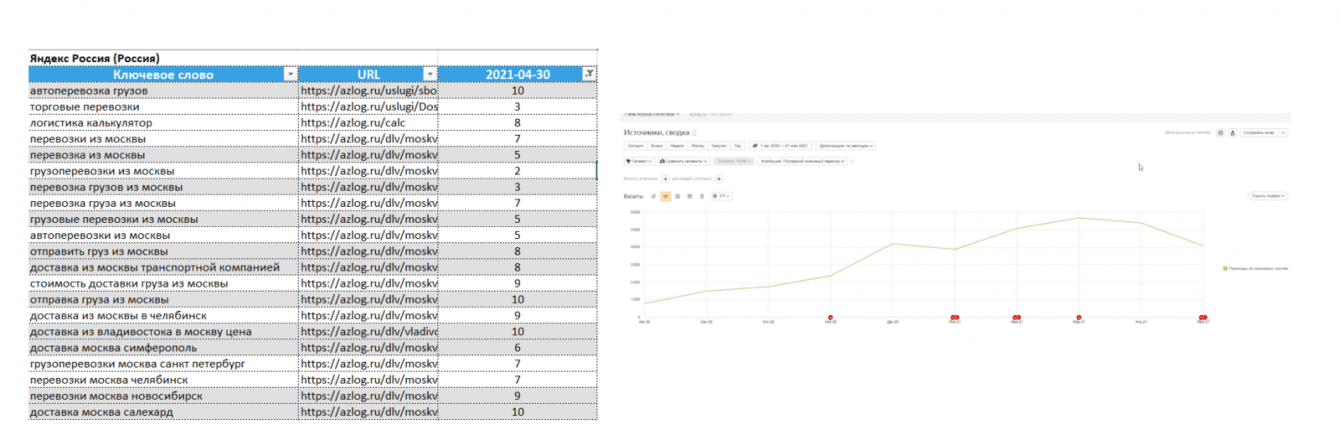The height and width of the screenshot is (445, 1340).
Task: Open the date range picker field
Action: (x=781, y=146)
